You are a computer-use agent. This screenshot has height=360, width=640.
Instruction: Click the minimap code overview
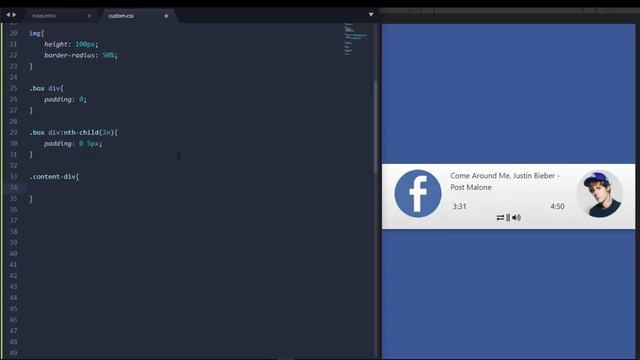[355, 39]
